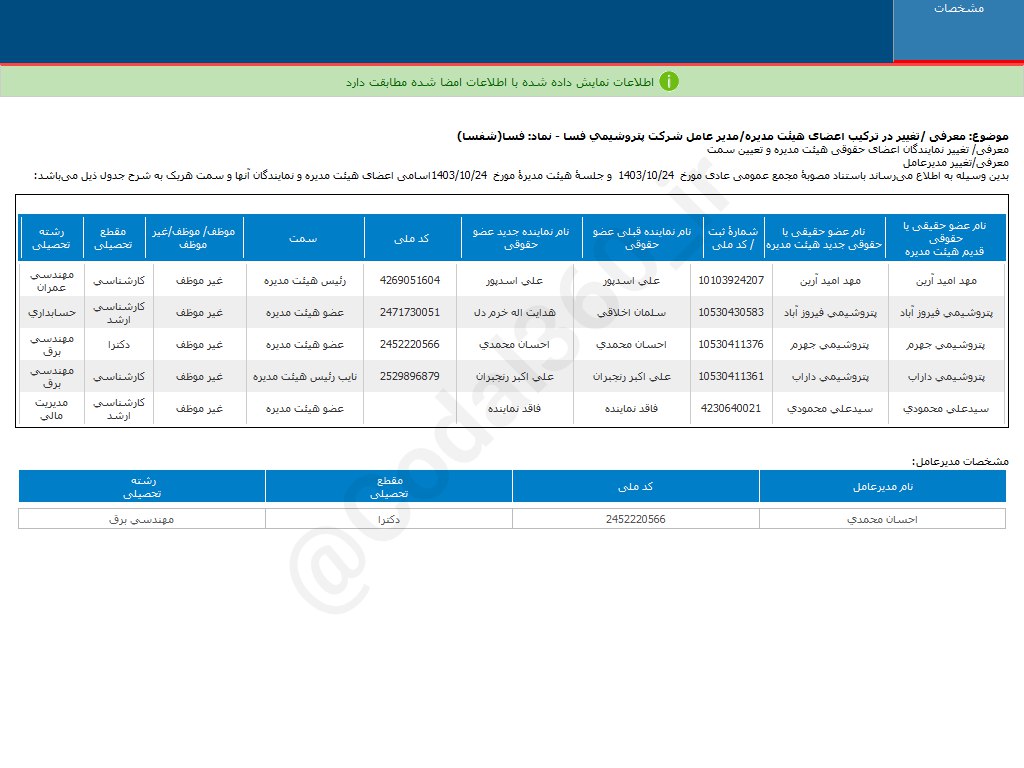Click the green info icon in notification bar

669,81
